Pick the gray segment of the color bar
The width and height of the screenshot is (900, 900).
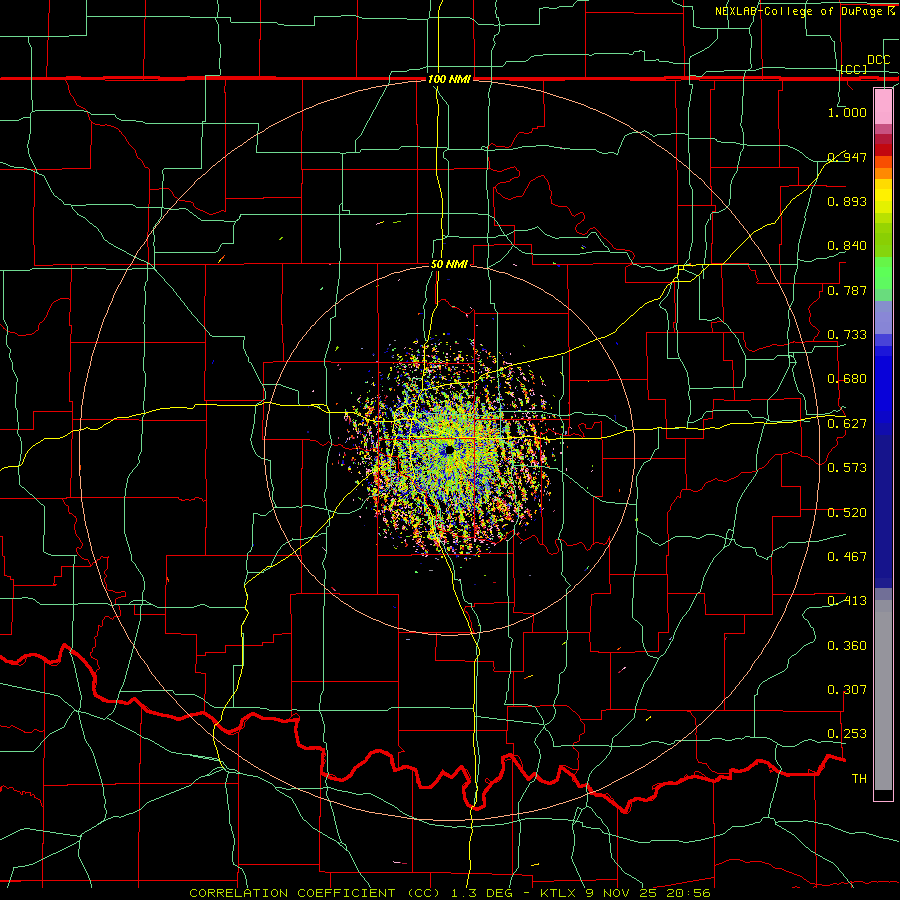pyautogui.click(x=883, y=695)
